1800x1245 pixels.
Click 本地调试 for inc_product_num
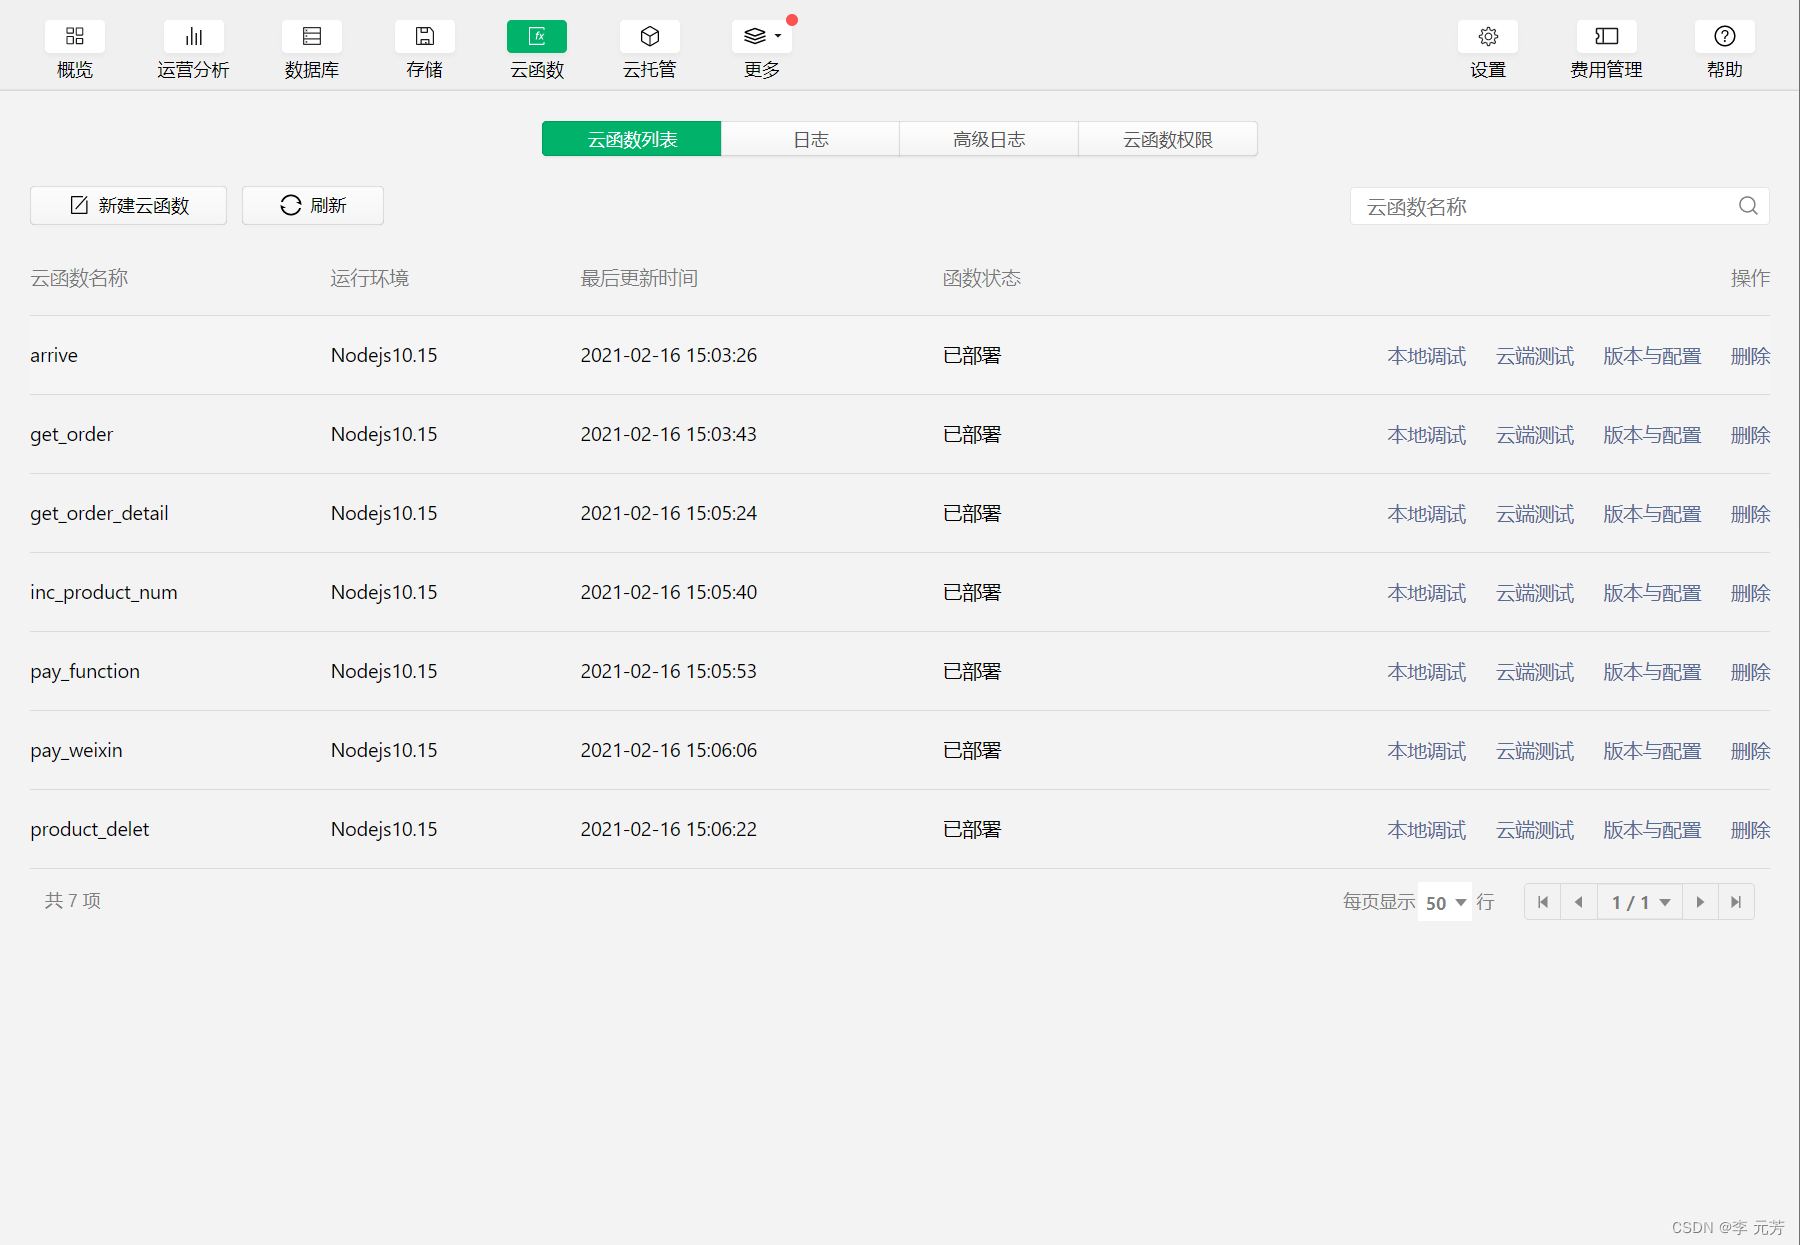pos(1427,593)
